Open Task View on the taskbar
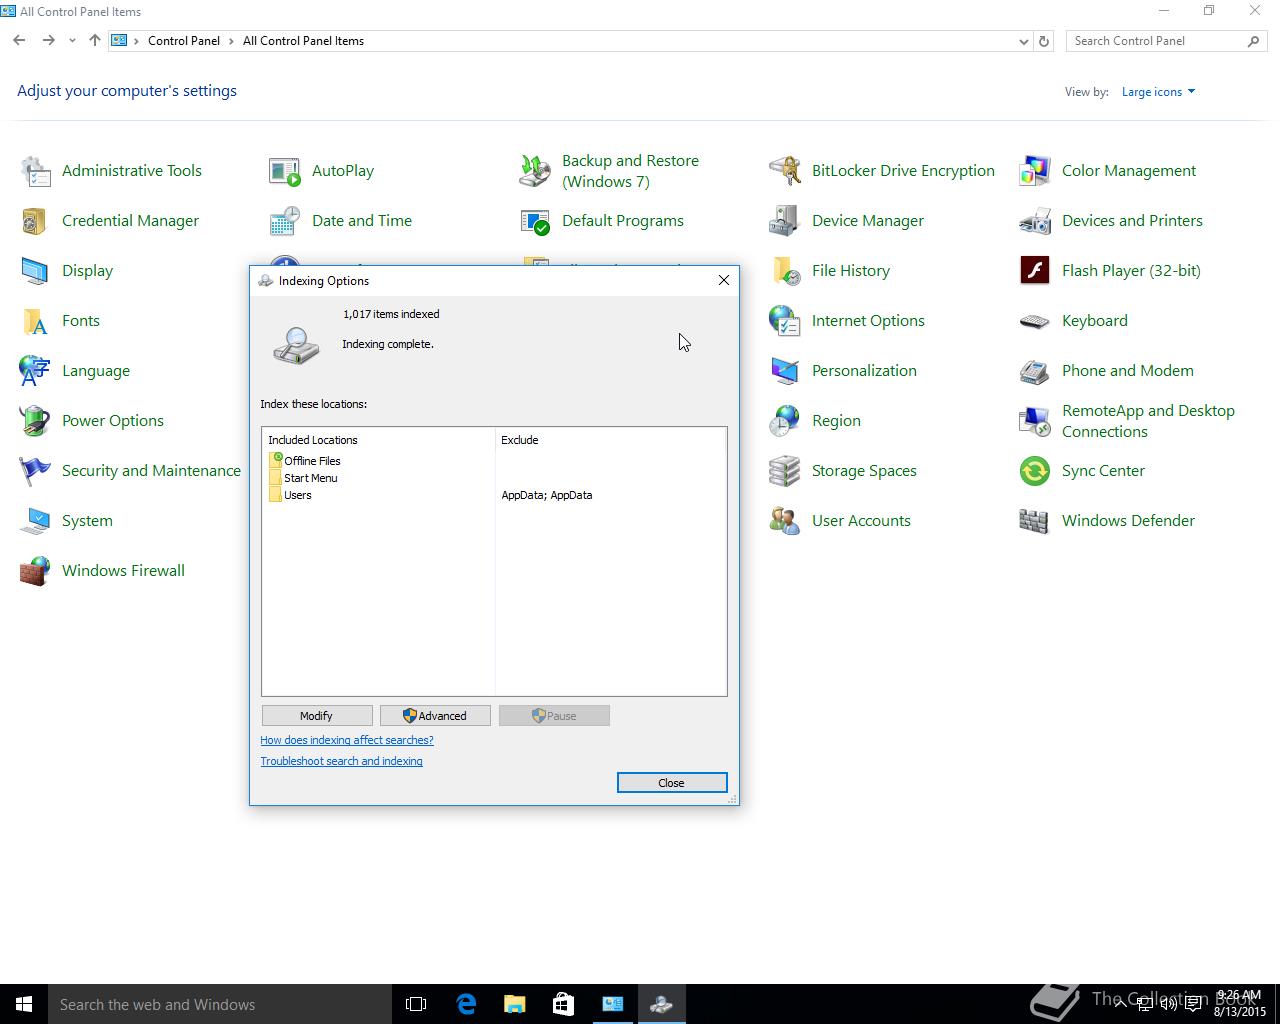1280x1024 pixels. (x=416, y=1004)
